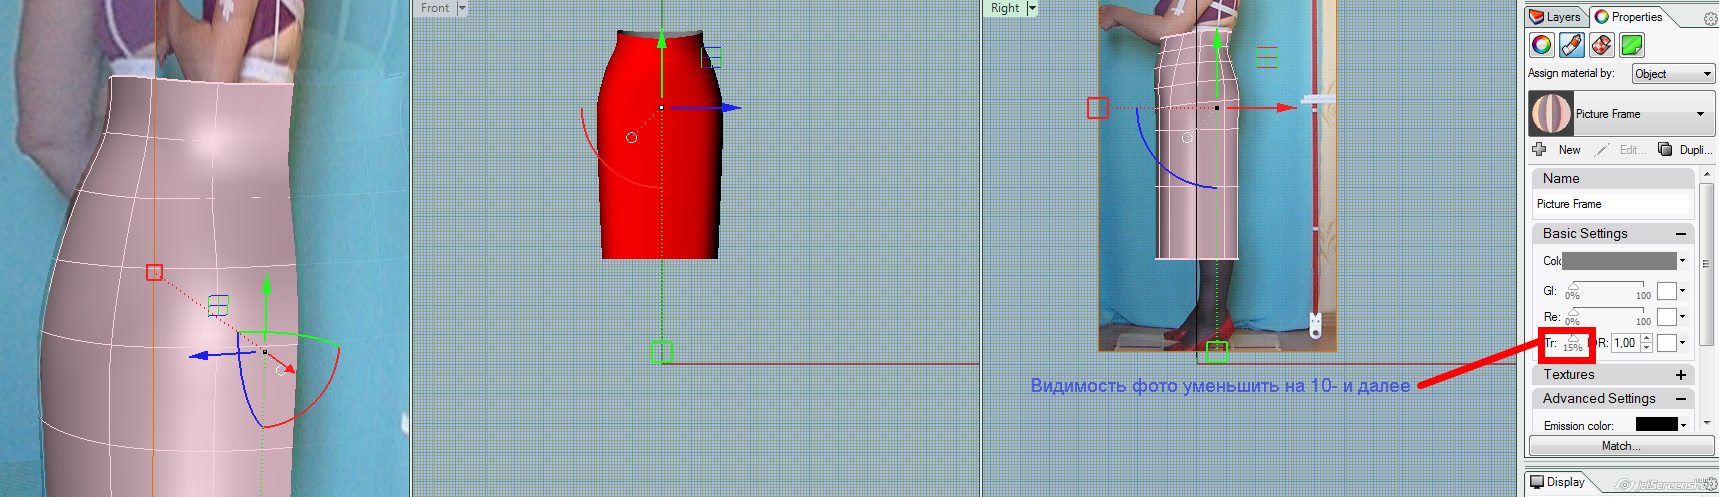The height and width of the screenshot is (497, 1719).
Task: Collapse the Basic Settings section
Action: coord(1681,234)
